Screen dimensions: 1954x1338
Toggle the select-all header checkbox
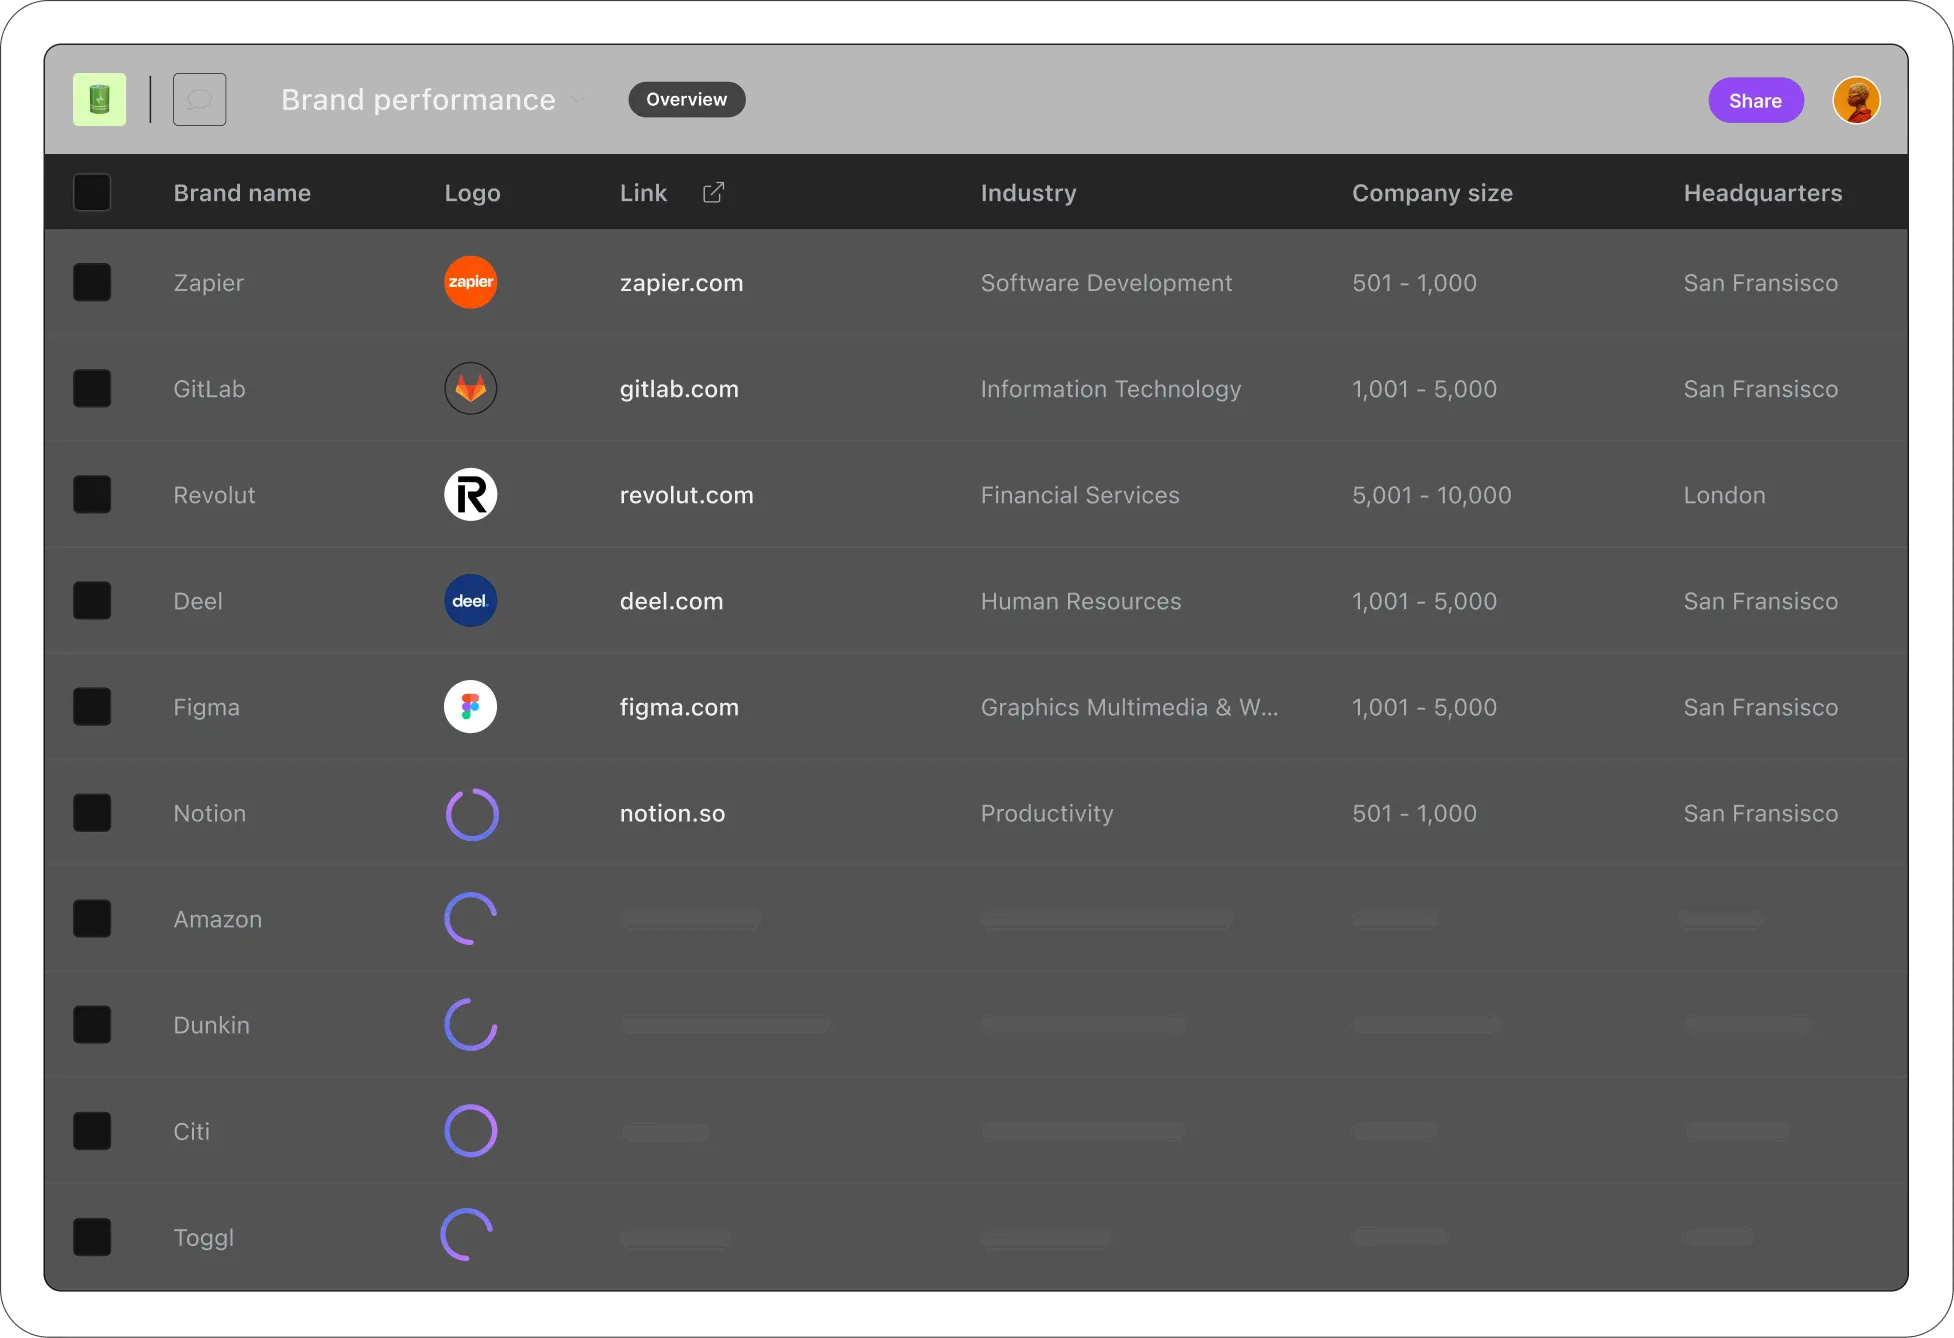(x=92, y=192)
